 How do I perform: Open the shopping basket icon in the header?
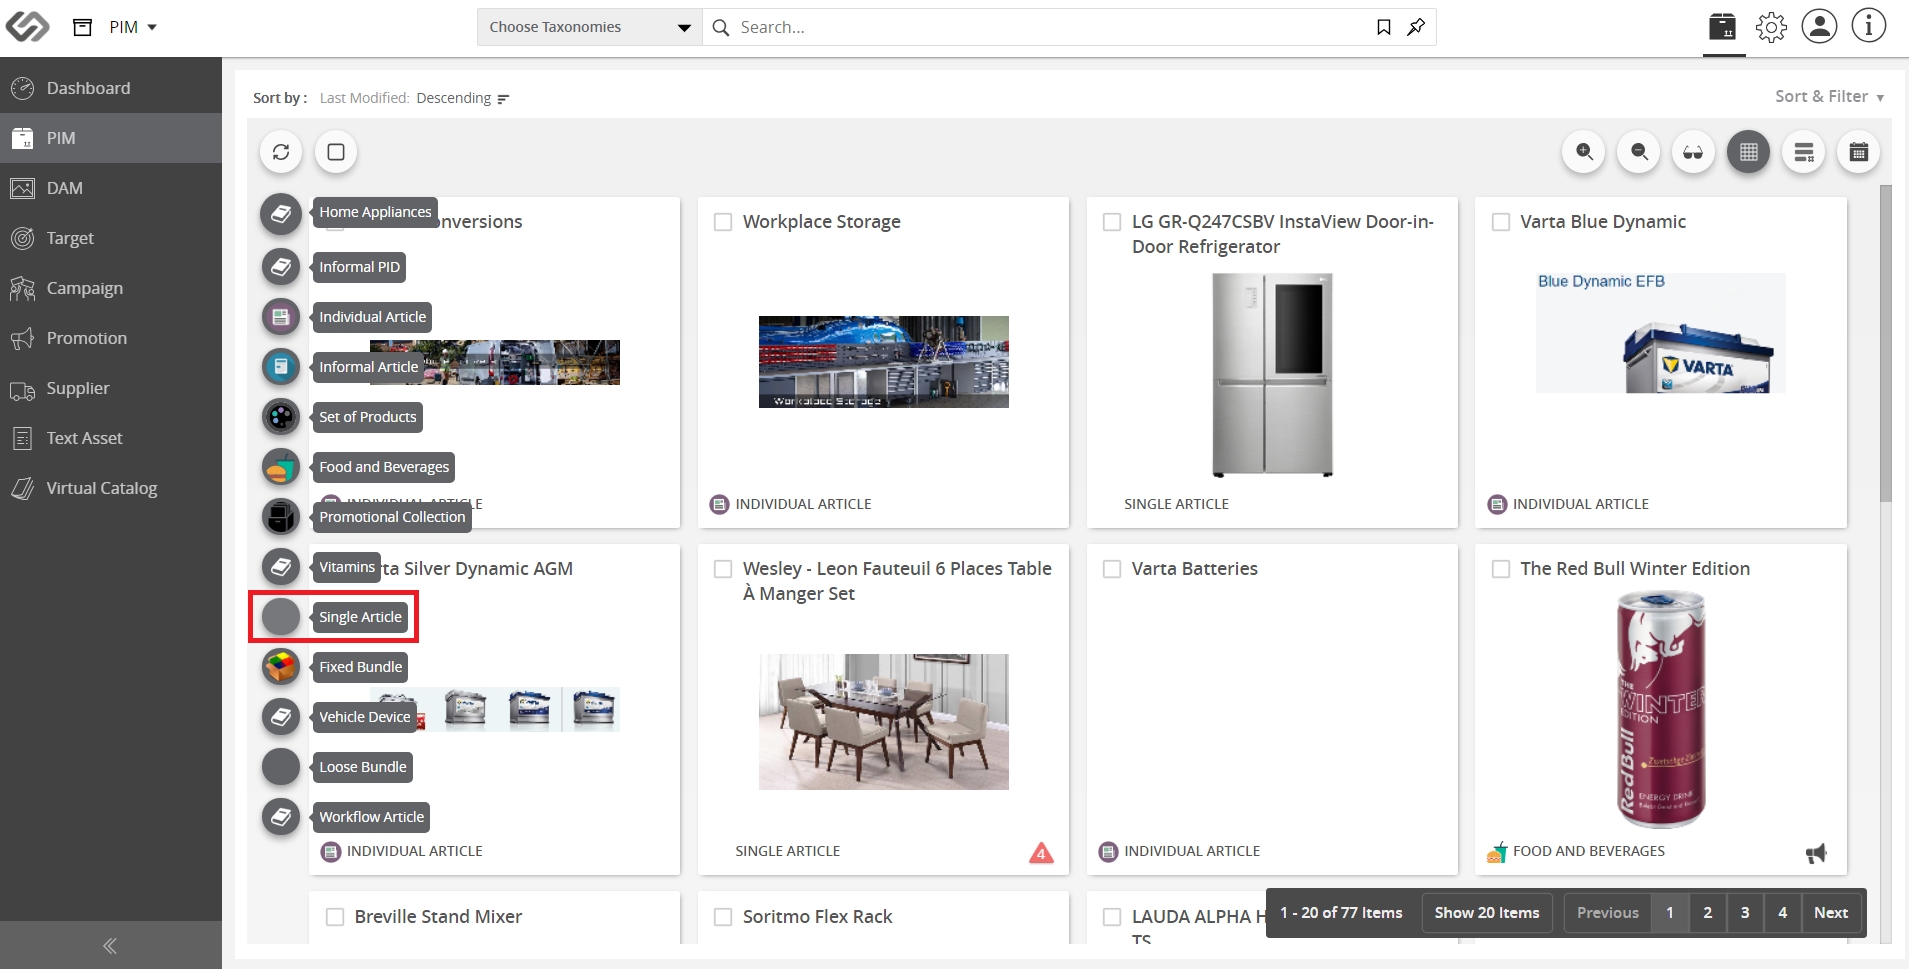(1723, 27)
